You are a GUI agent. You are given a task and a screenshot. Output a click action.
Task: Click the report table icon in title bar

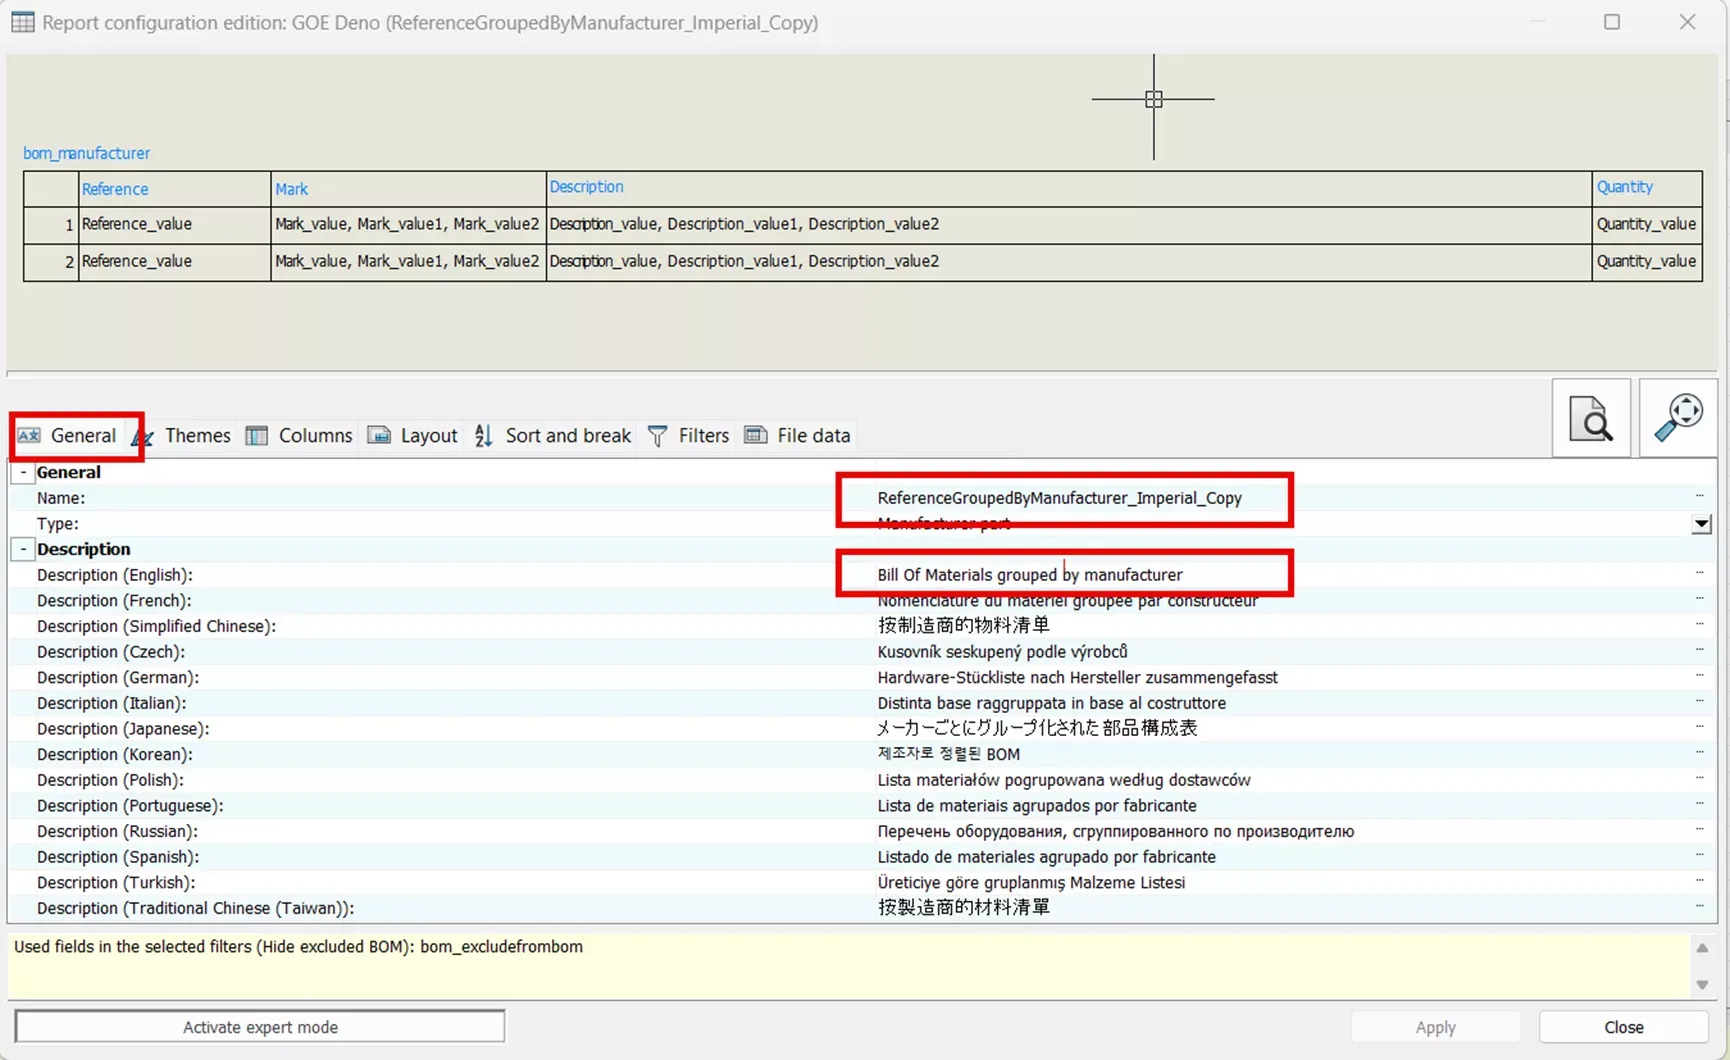[22, 22]
